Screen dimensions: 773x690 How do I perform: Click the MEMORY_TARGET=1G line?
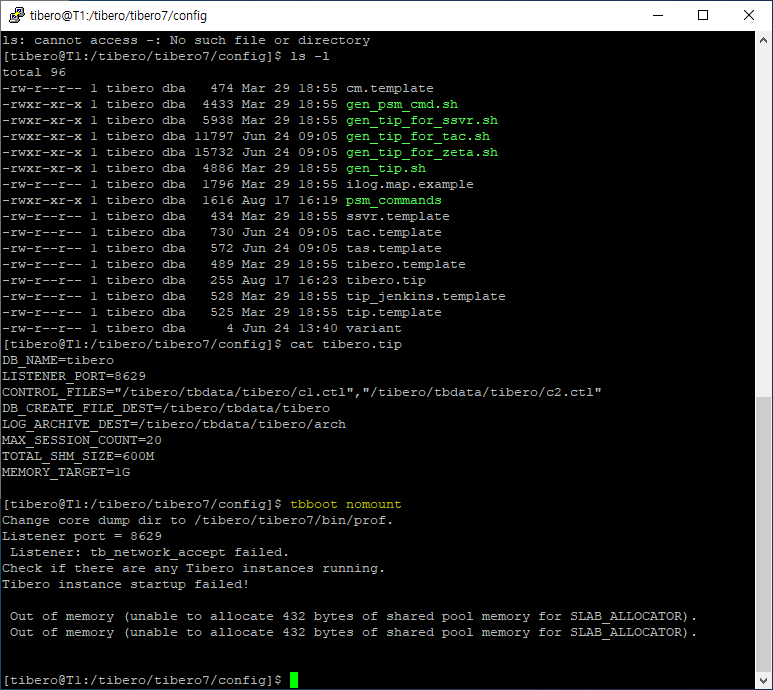(x=66, y=473)
